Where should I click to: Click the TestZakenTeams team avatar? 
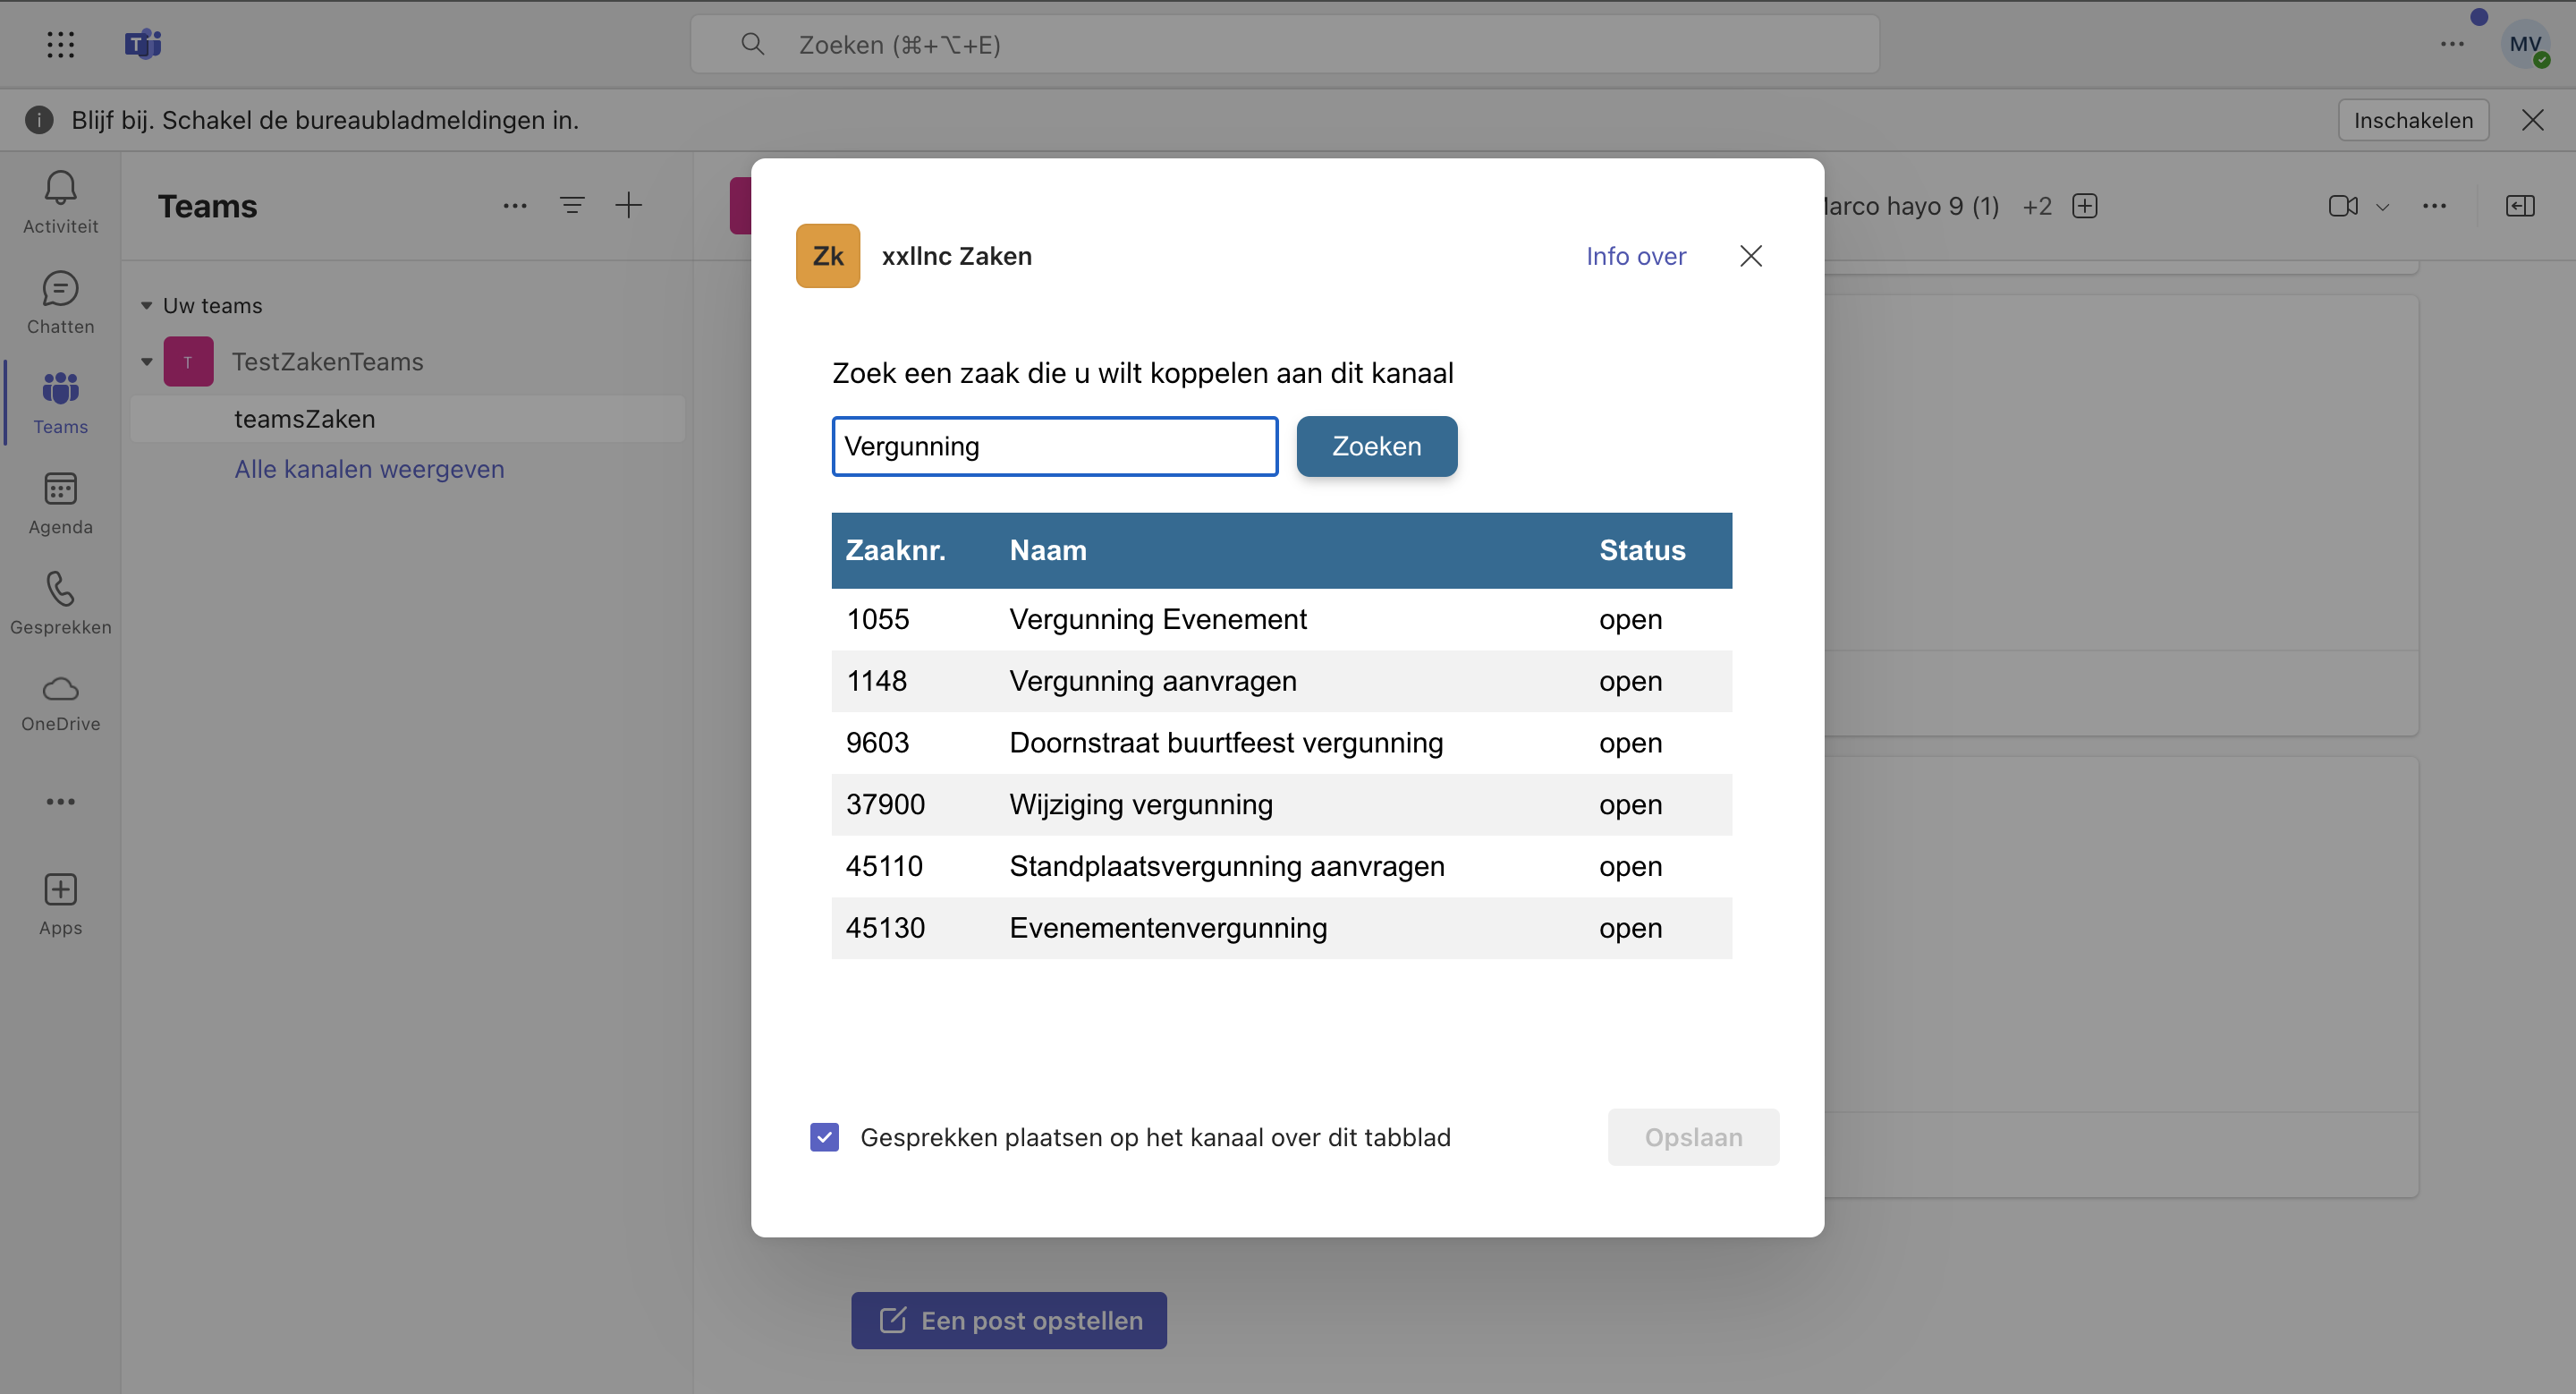[188, 362]
